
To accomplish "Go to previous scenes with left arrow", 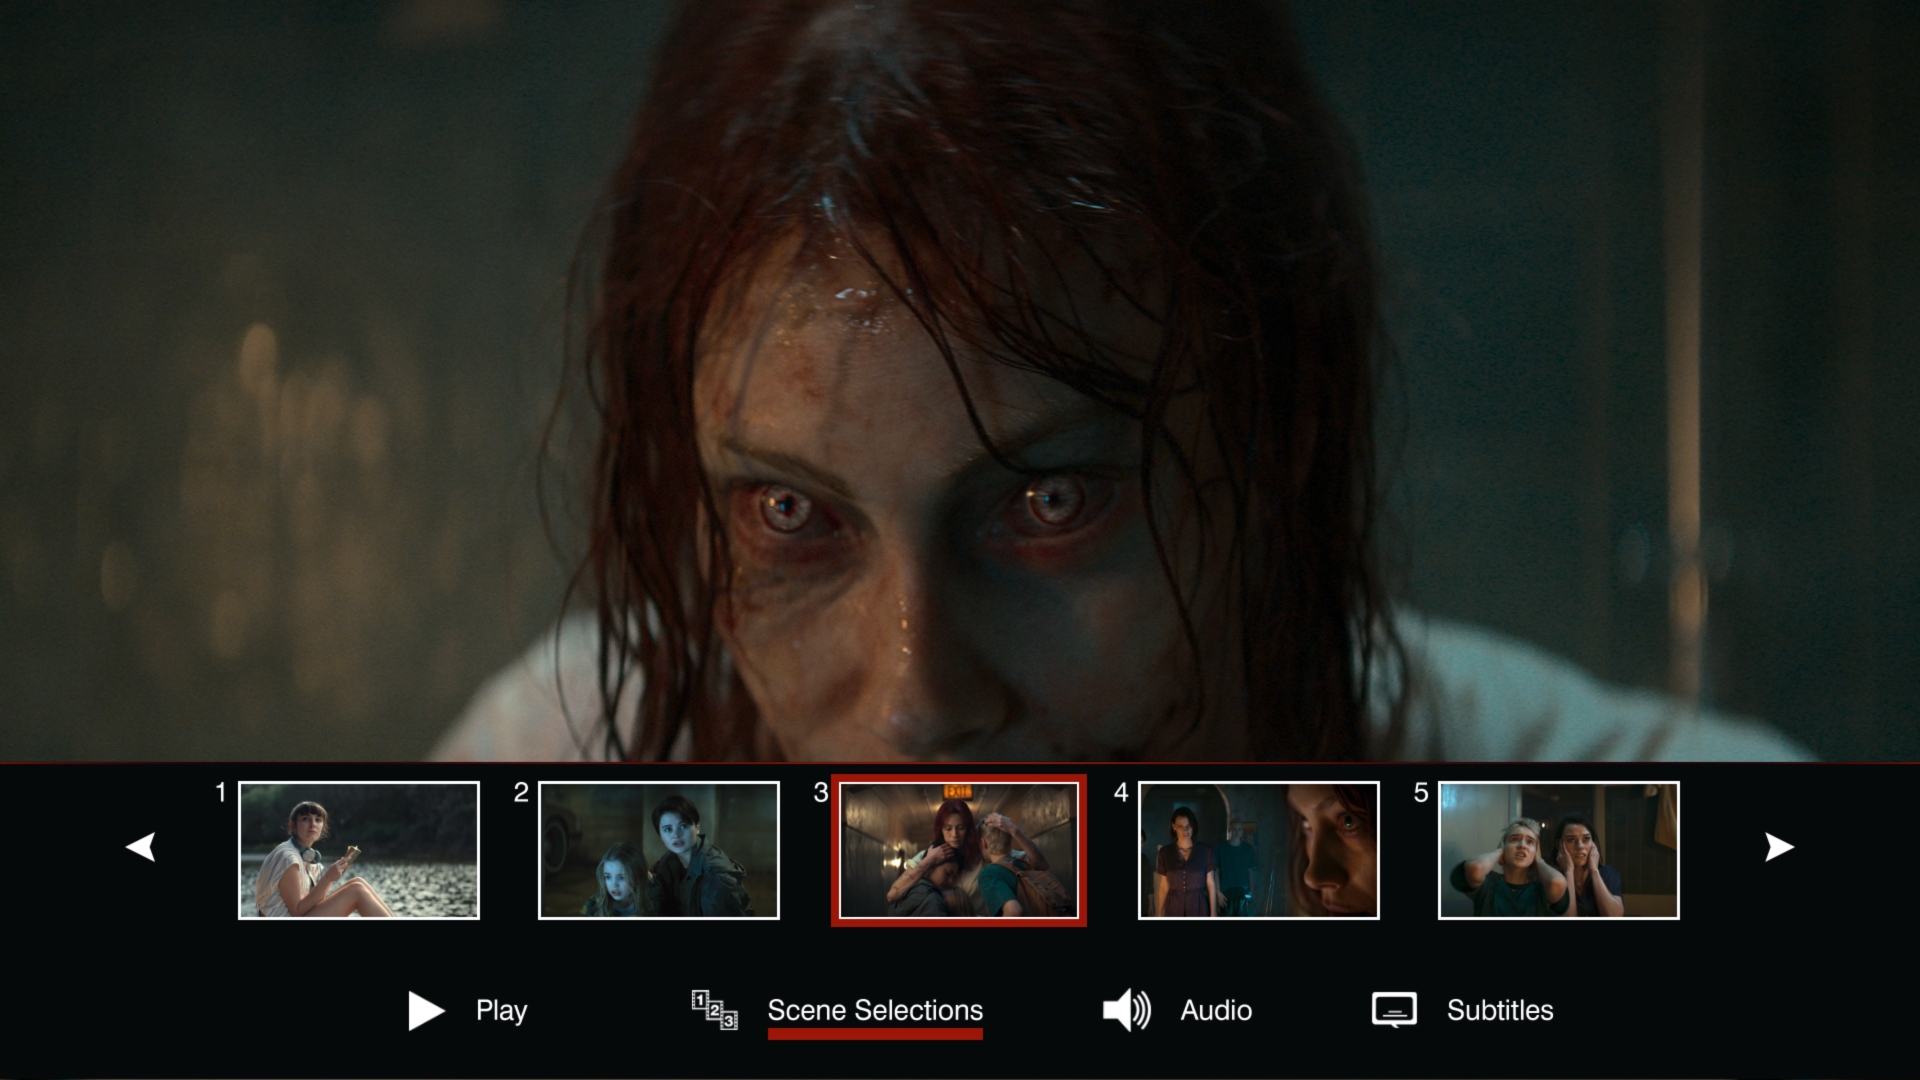I will [x=141, y=847].
